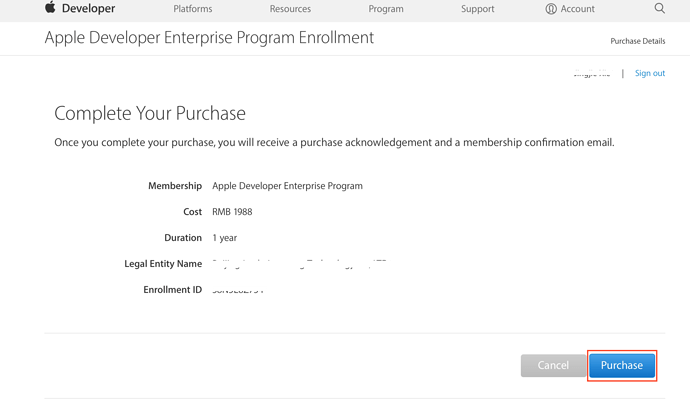
Task: Sign out of the account
Action: tap(650, 73)
